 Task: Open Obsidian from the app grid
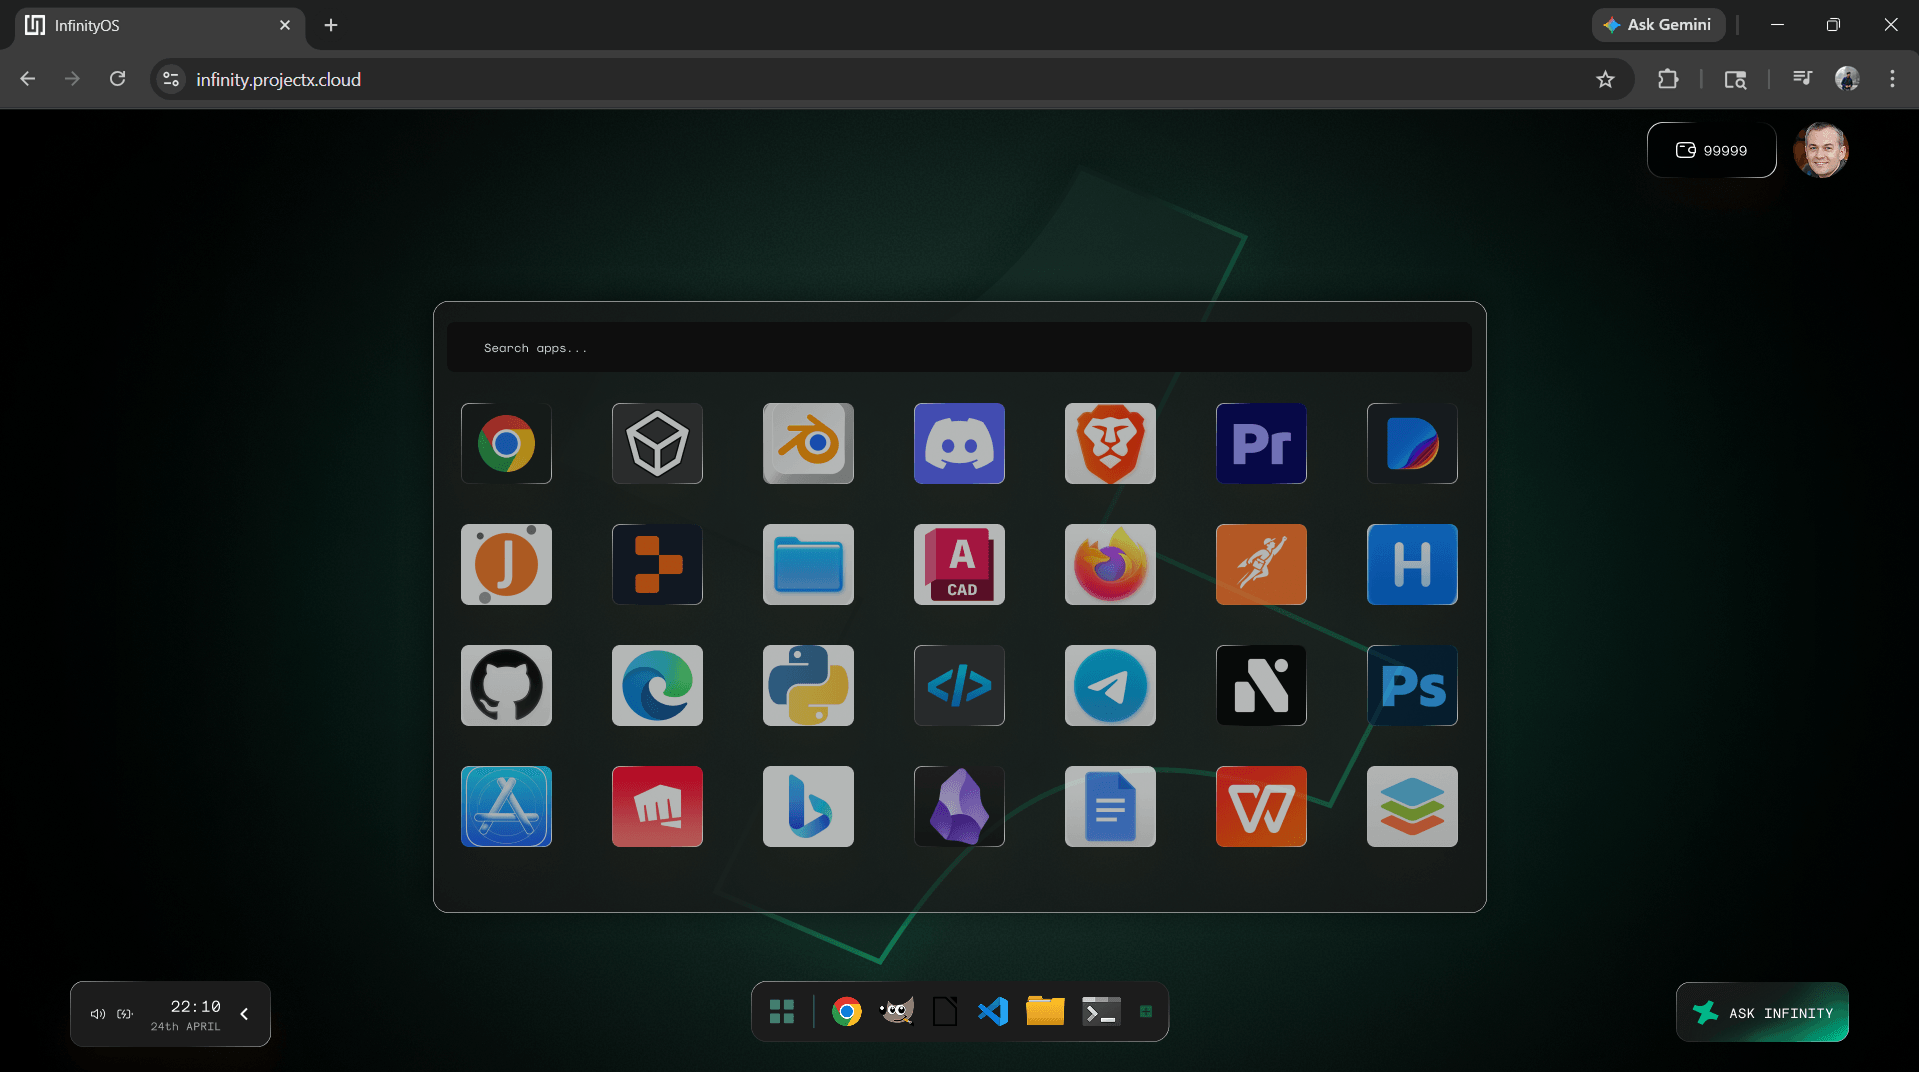coord(959,806)
